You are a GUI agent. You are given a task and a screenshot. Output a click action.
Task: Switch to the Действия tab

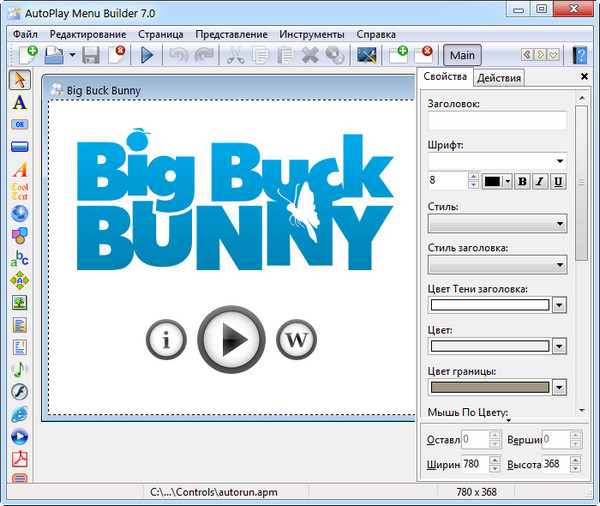point(499,78)
